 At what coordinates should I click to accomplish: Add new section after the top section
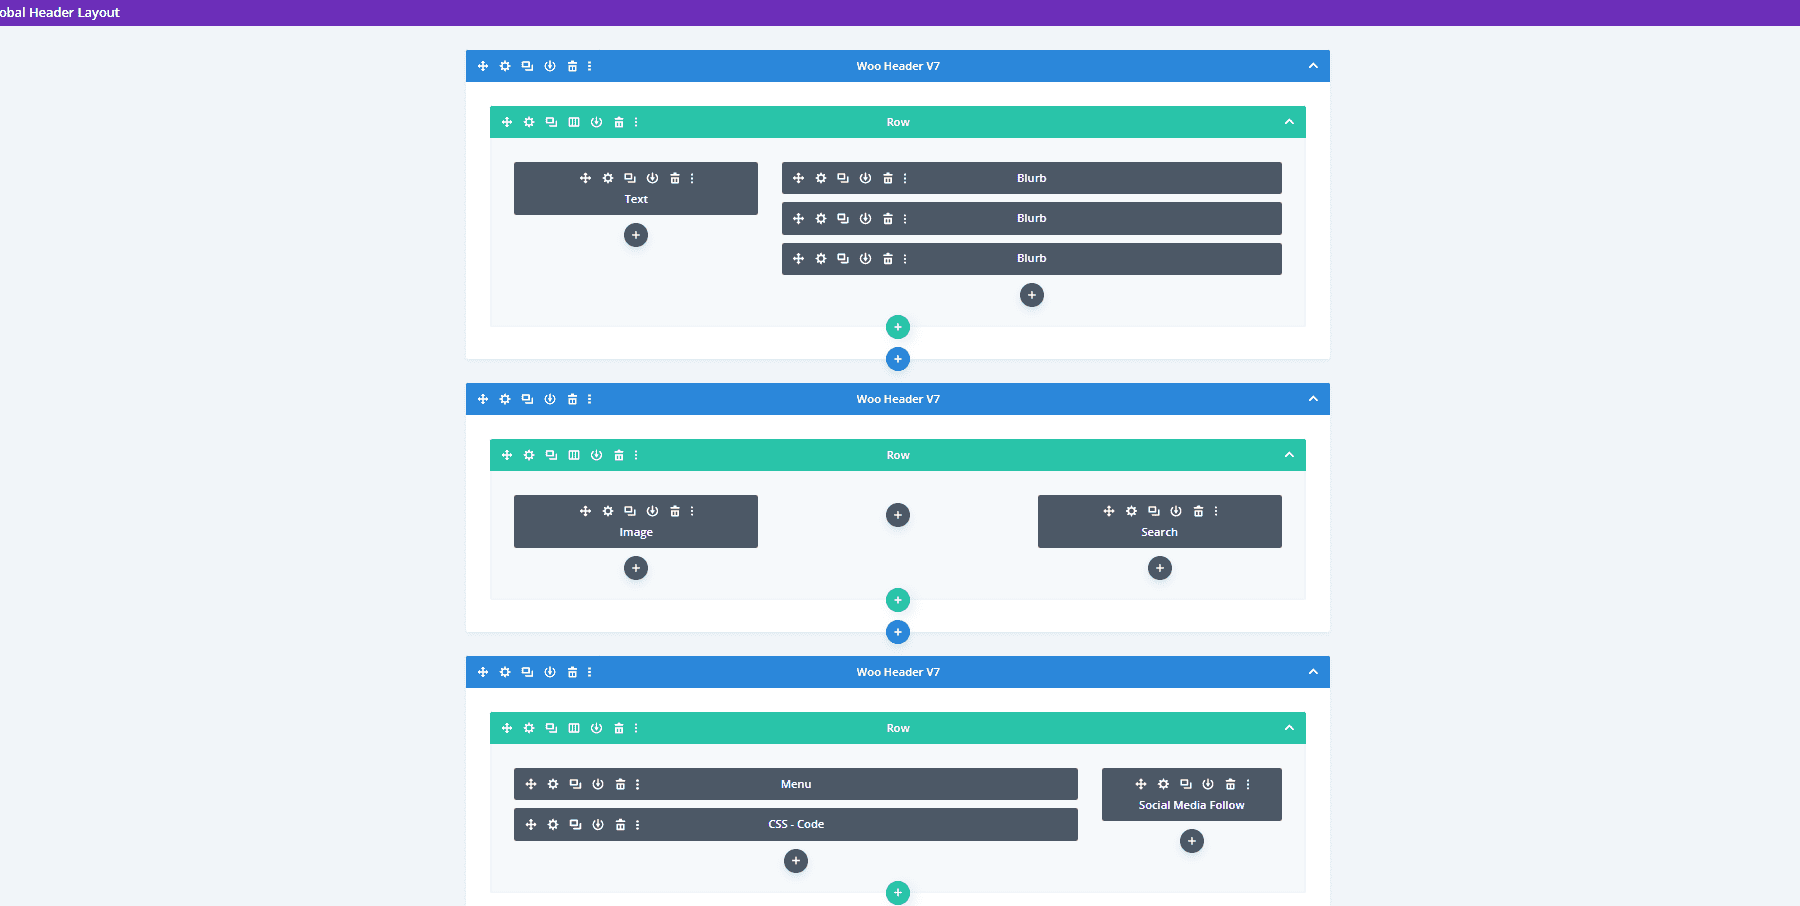tap(898, 359)
